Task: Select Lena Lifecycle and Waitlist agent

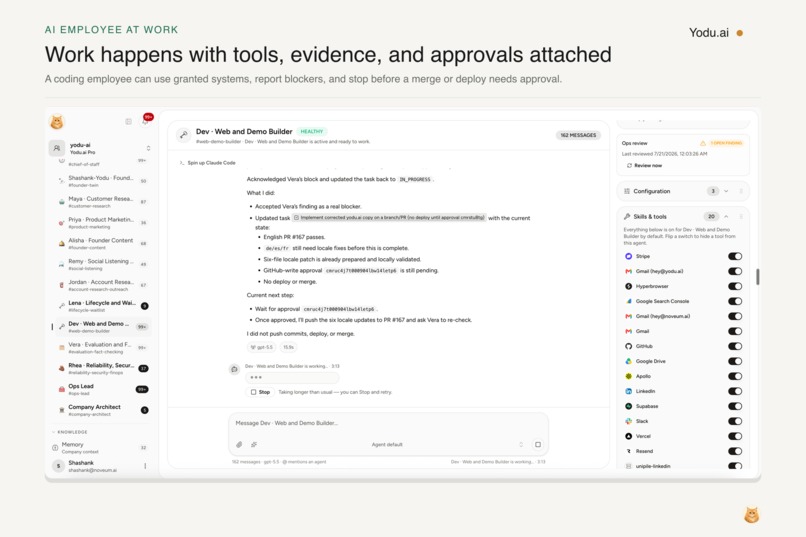Action: [101, 306]
